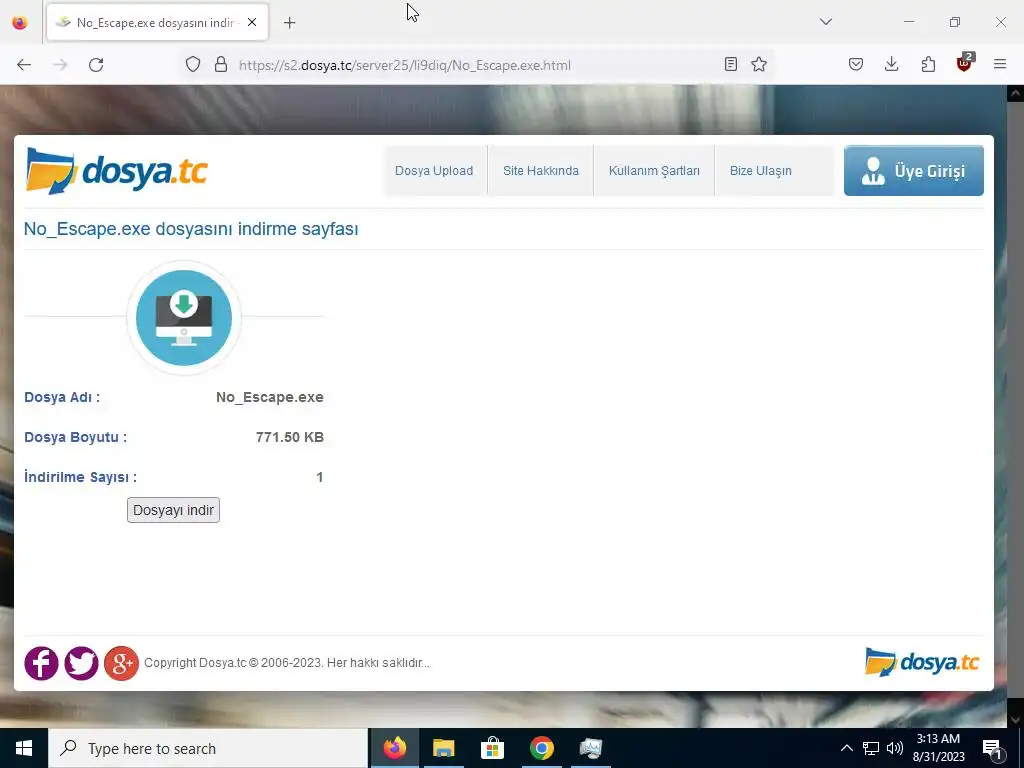Expand the list all tabs chevron
The height and width of the screenshot is (768, 1024).
click(826, 22)
